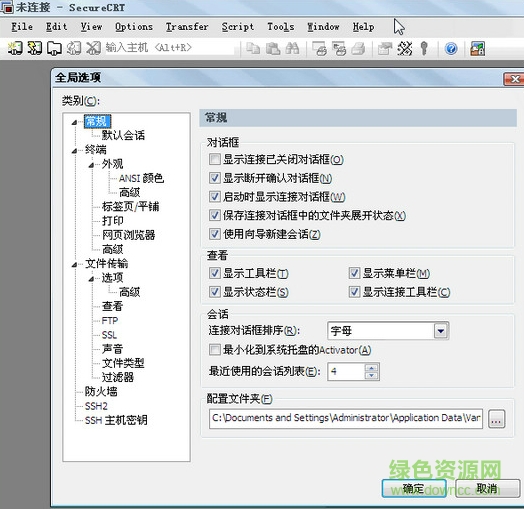Decrease the 最近使用的会话列表 value
The image size is (524, 509).
point(372,376)
